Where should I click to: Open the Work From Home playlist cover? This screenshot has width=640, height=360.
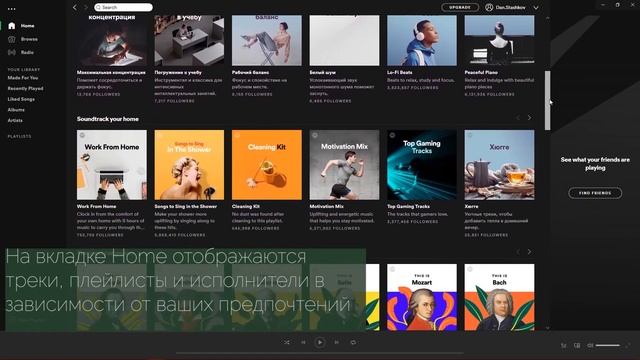pyautogui.click(x=112, y=165)
